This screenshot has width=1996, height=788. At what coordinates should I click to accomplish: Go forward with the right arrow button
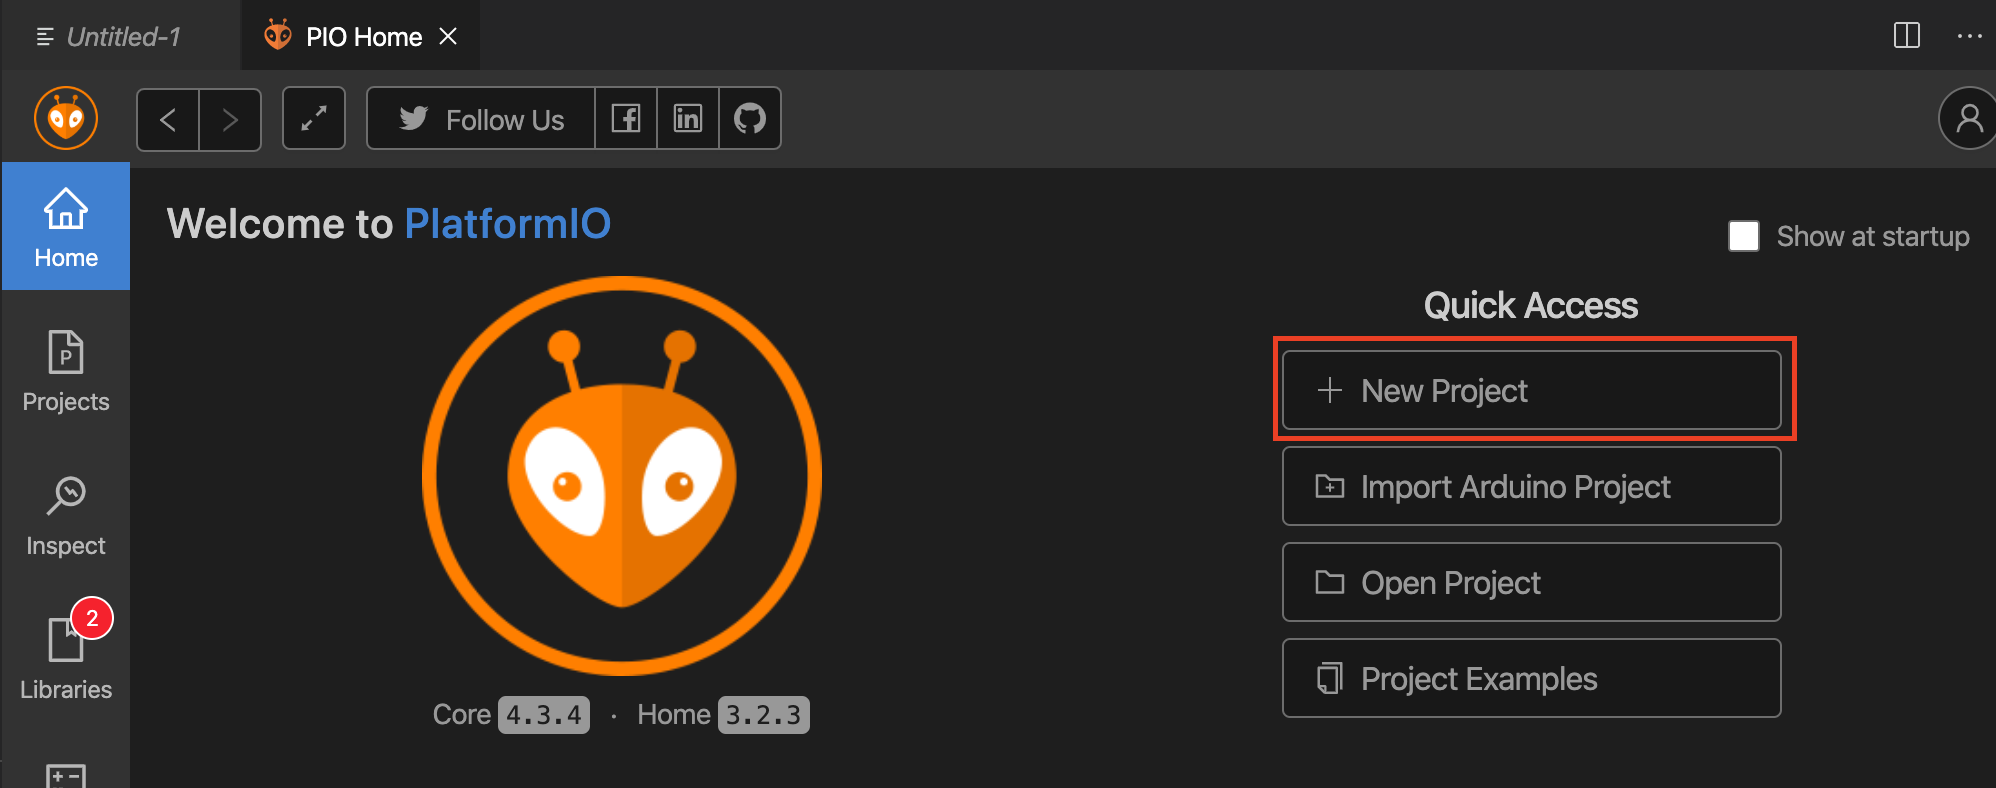coord(230,119)
